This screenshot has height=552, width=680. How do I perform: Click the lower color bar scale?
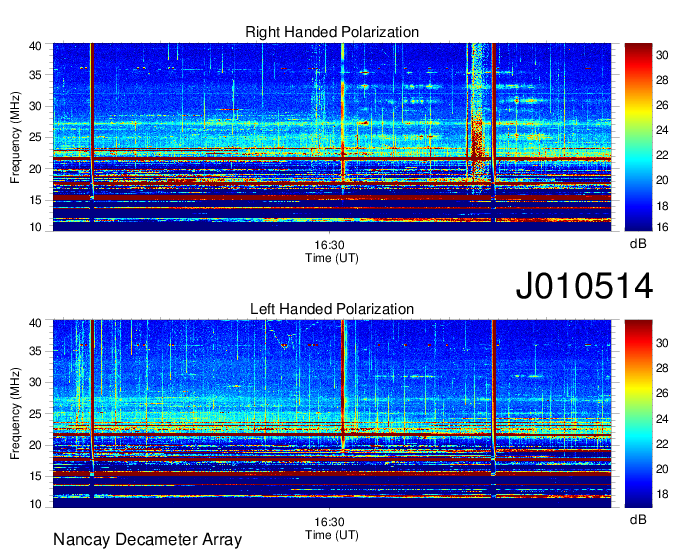point(638,414)
